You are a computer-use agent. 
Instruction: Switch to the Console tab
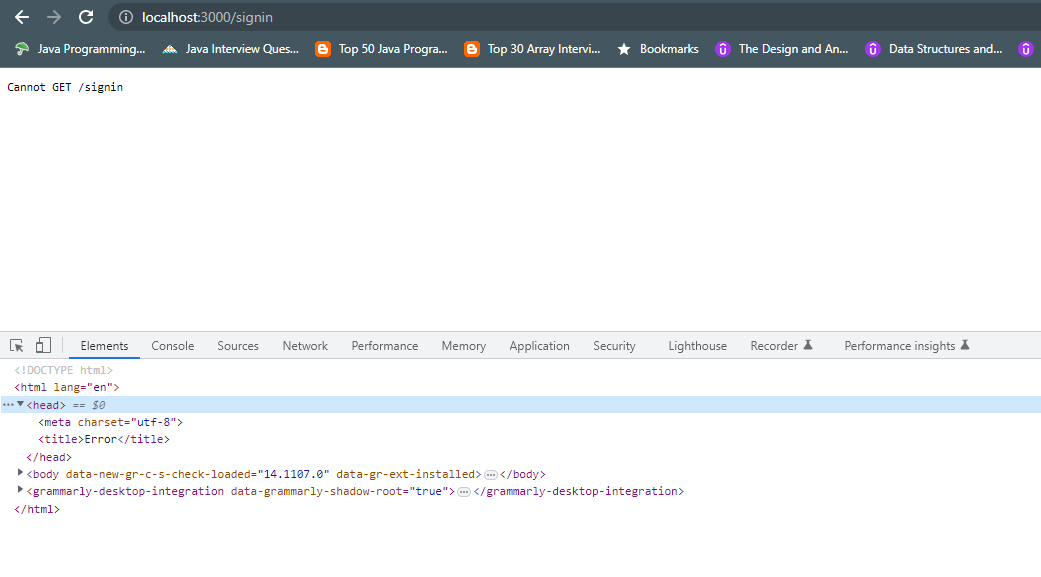coord(173,346)
